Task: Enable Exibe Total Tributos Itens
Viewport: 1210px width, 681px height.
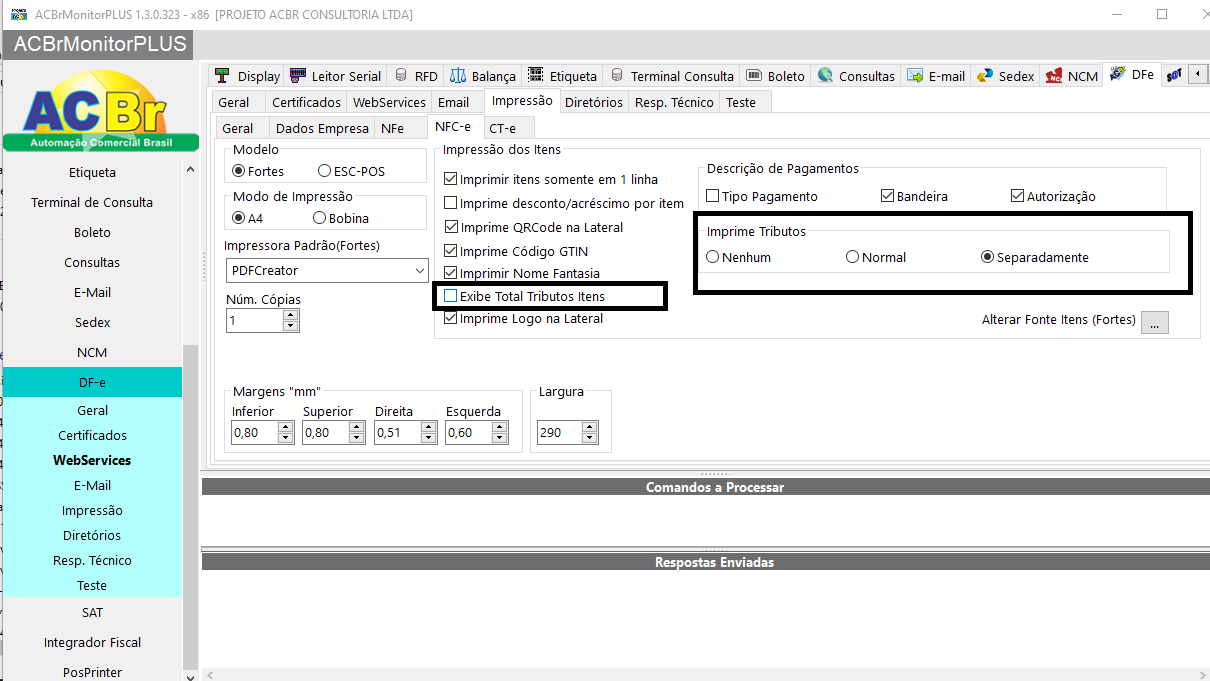Action: 450,296
